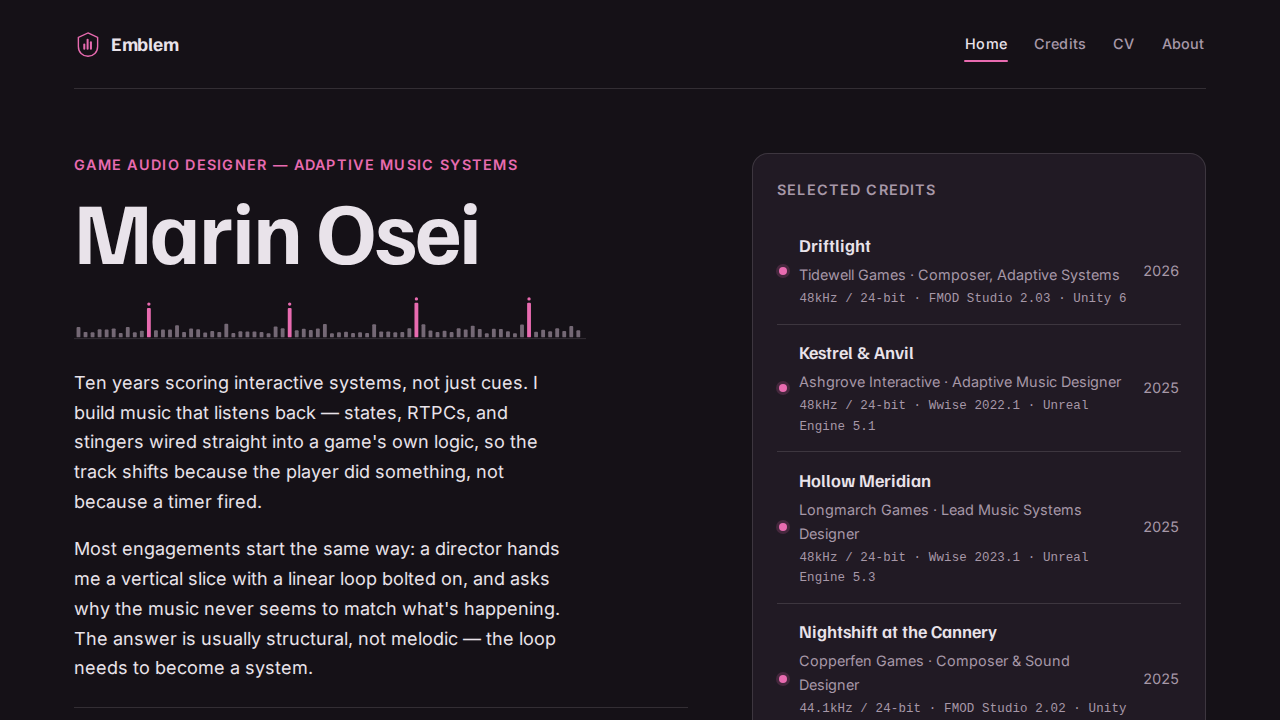
Task: Click the Selected Credits panel heading
Action: click(x=857, y=190)
